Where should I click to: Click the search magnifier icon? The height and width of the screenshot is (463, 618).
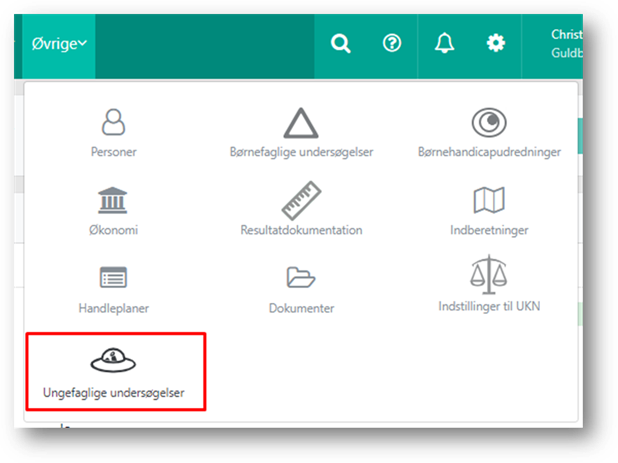(341, 43)
